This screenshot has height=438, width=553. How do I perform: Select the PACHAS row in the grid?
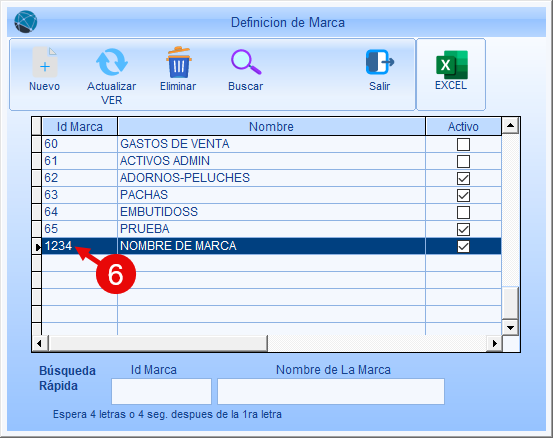click(x=272, y=195)
